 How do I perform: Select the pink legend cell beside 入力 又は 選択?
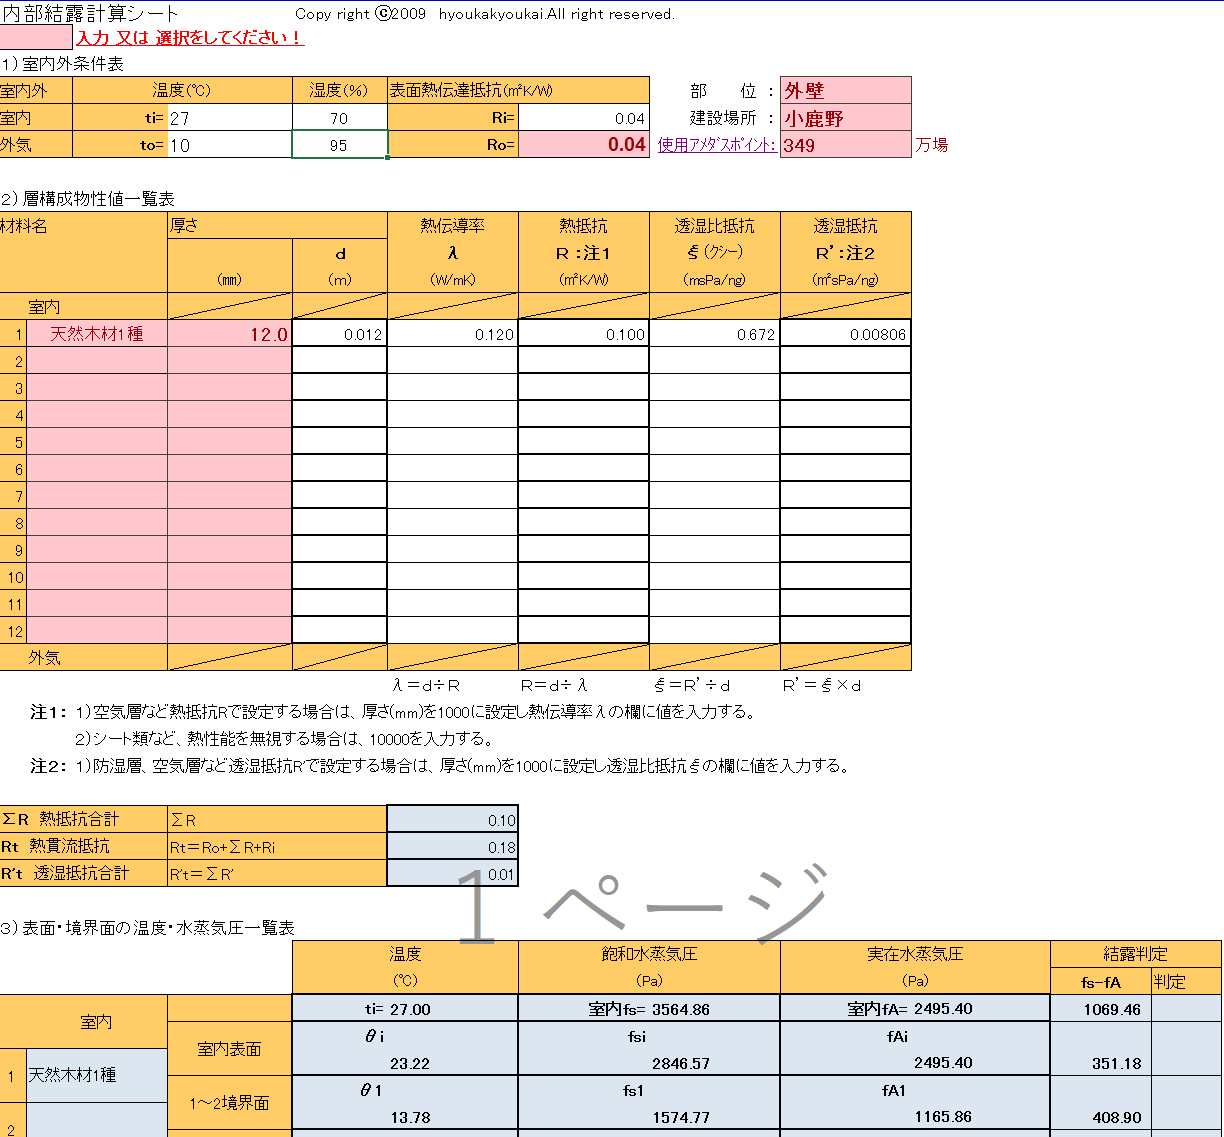36,38
